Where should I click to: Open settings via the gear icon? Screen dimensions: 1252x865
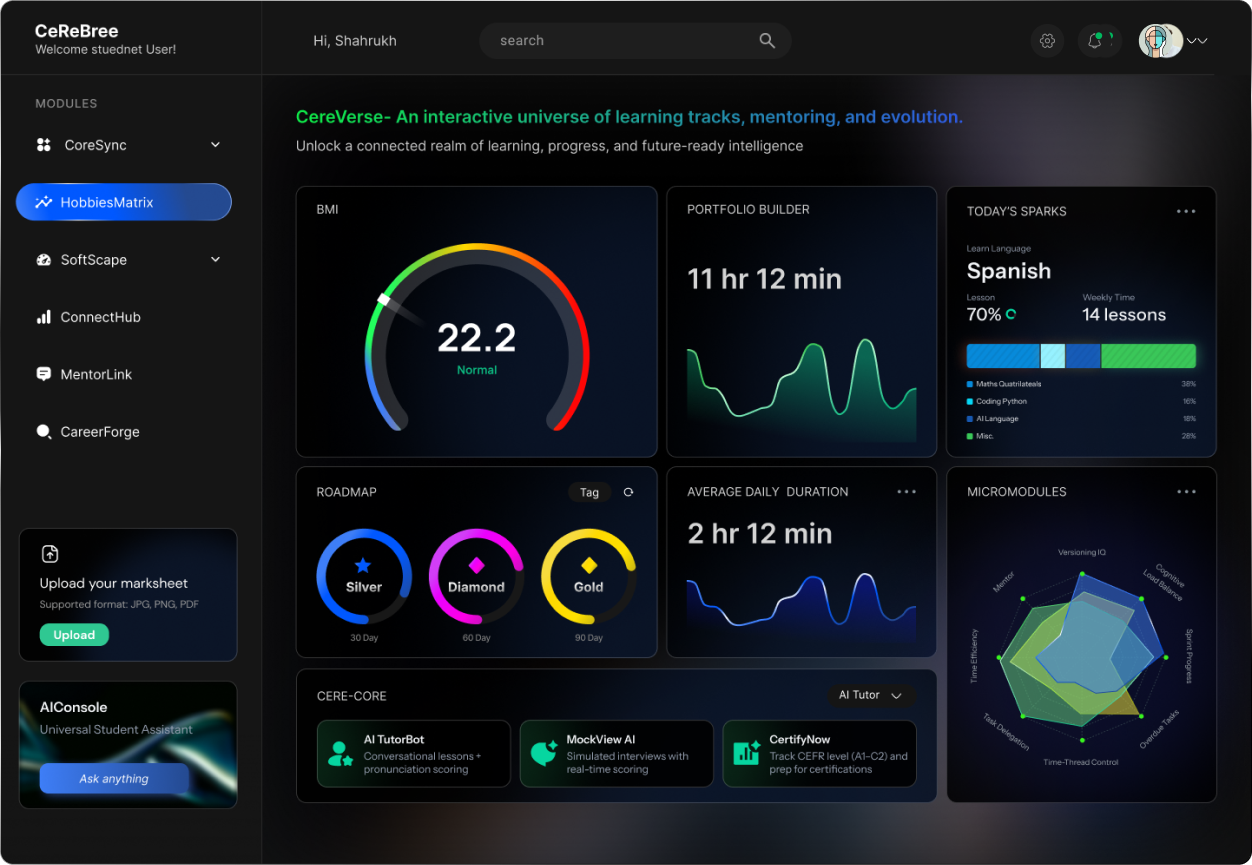pyautogui.click(x=1047, y=41)
